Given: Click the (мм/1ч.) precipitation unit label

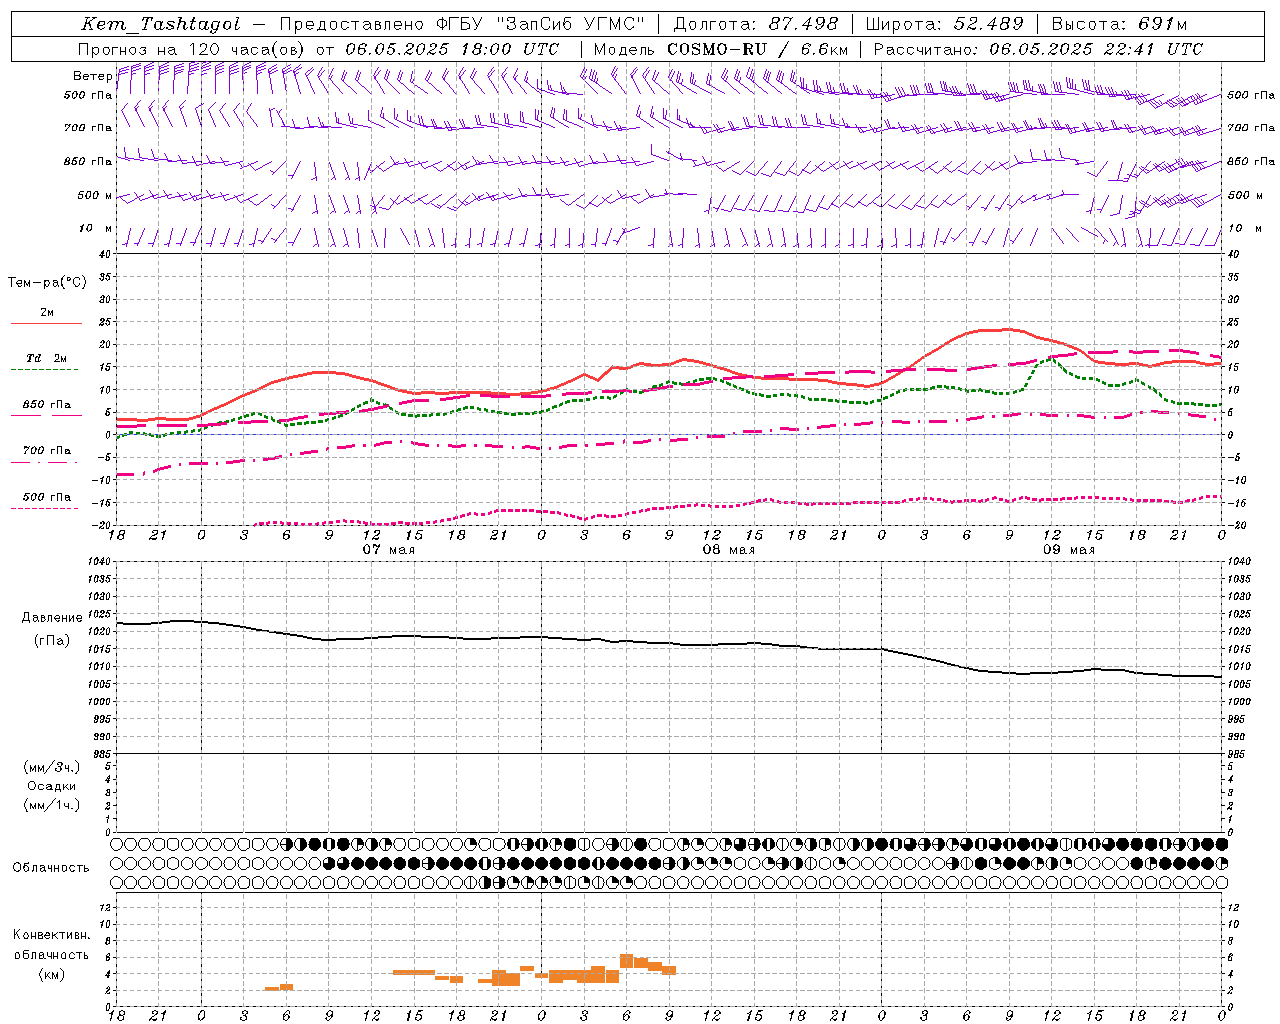Looking at the screenshot, I should pos(52,805).
